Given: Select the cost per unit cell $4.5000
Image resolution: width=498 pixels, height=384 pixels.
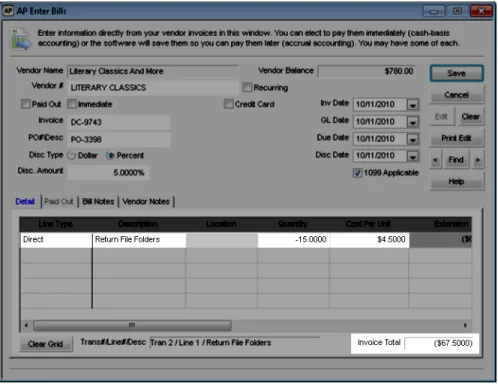Looking at the screenshot, I should point(369,240).
